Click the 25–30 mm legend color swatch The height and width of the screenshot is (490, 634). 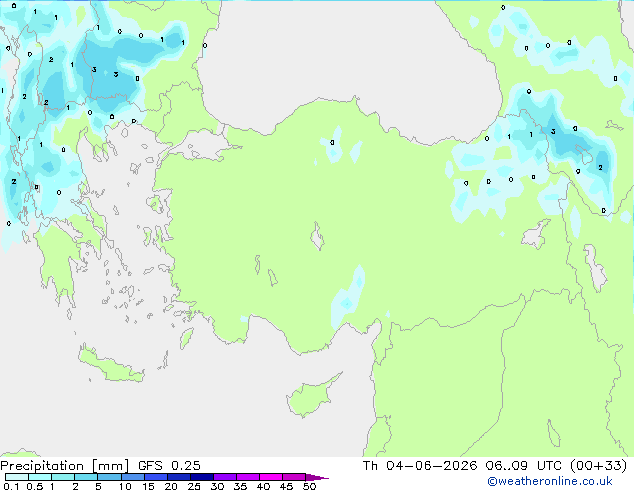click(201, 477)
